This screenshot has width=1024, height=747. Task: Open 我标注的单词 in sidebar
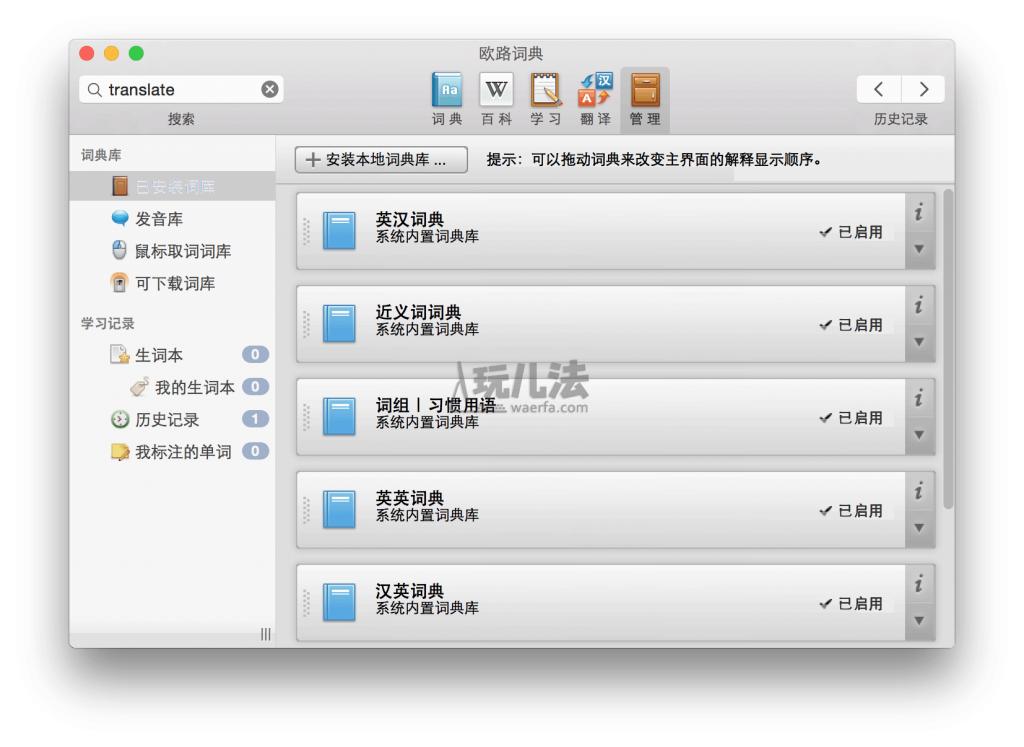point(172,451)
